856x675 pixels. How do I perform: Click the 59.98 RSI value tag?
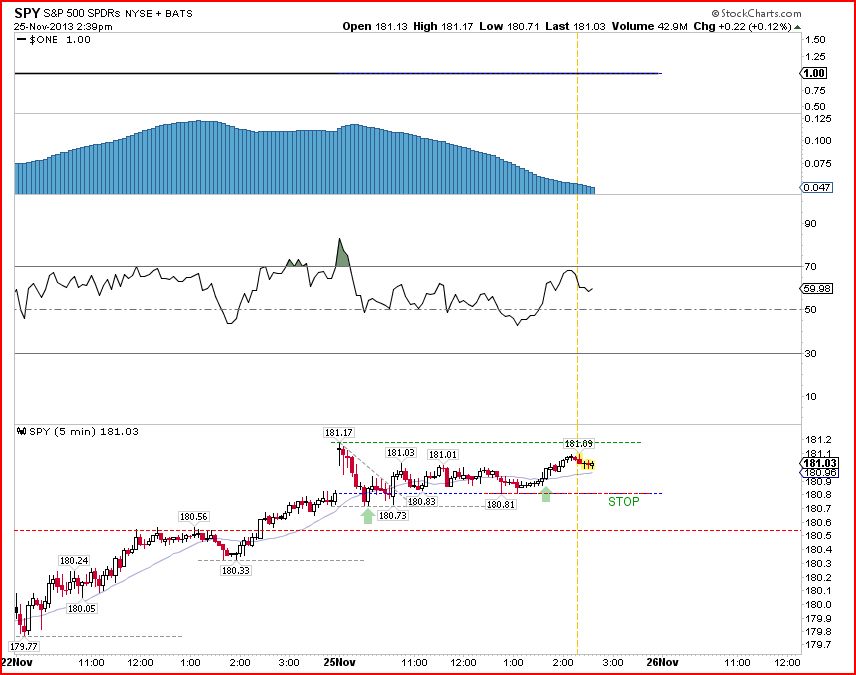(x=817, y=288)
